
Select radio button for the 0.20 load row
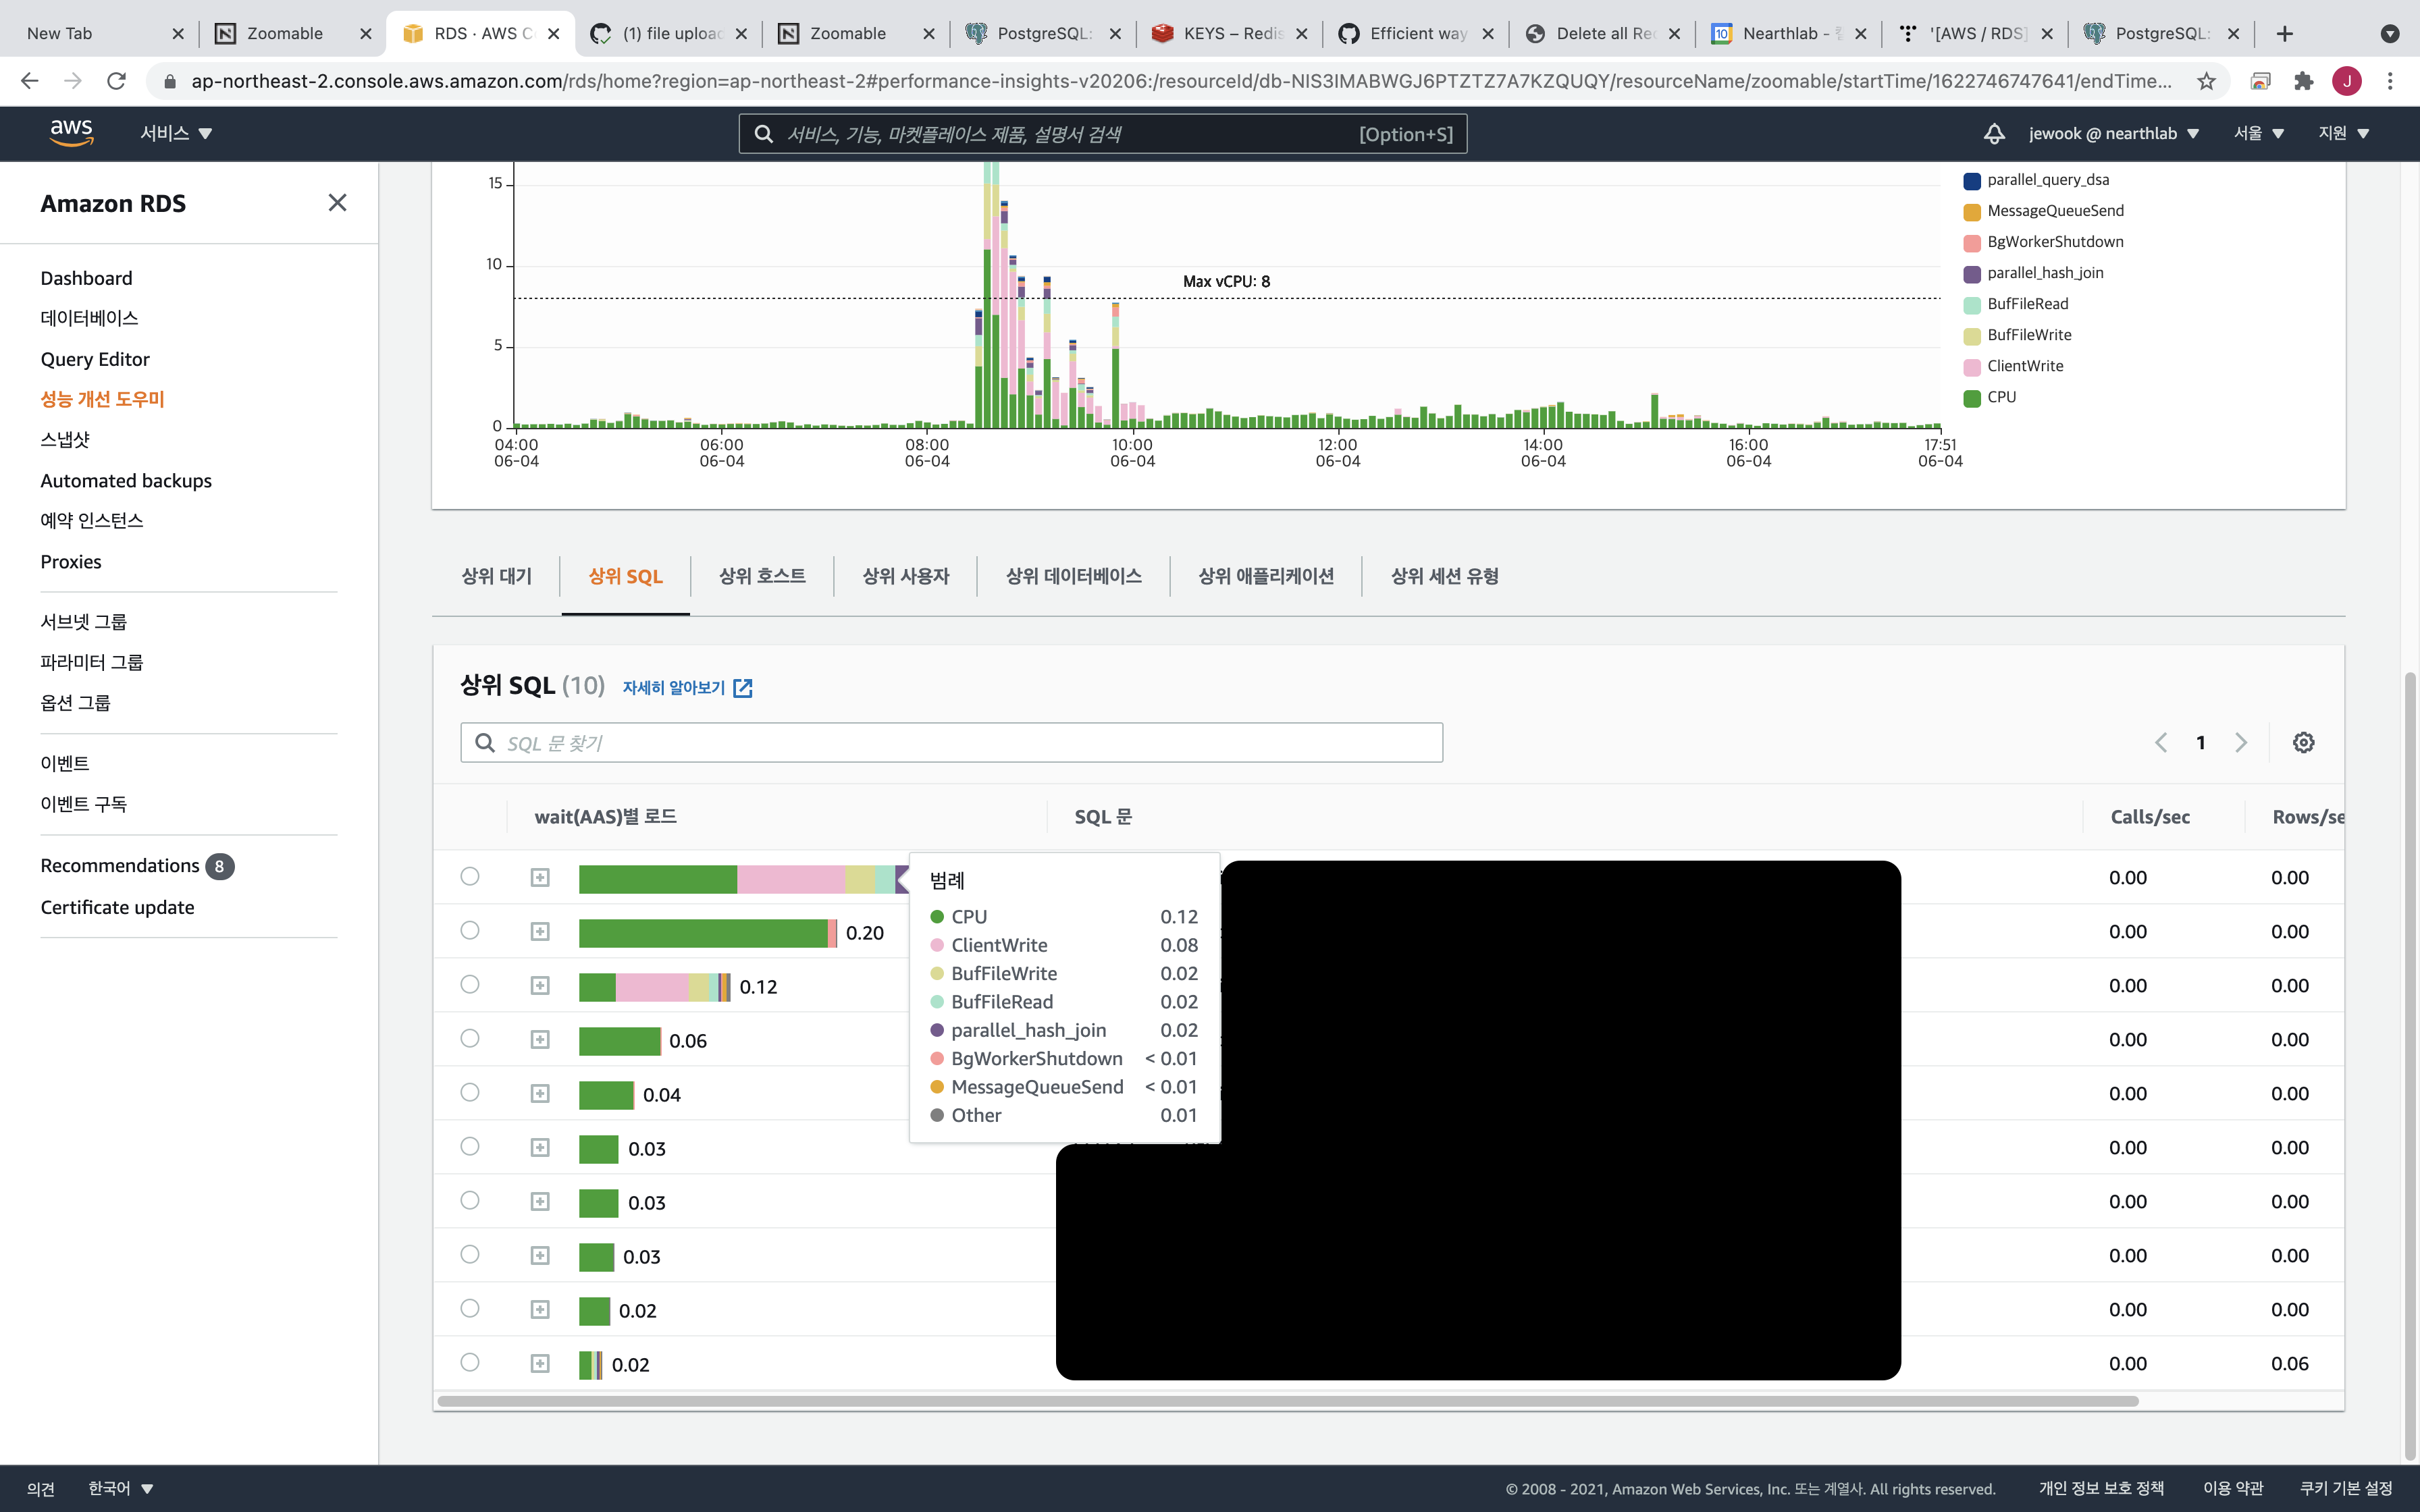coord(470,931)
